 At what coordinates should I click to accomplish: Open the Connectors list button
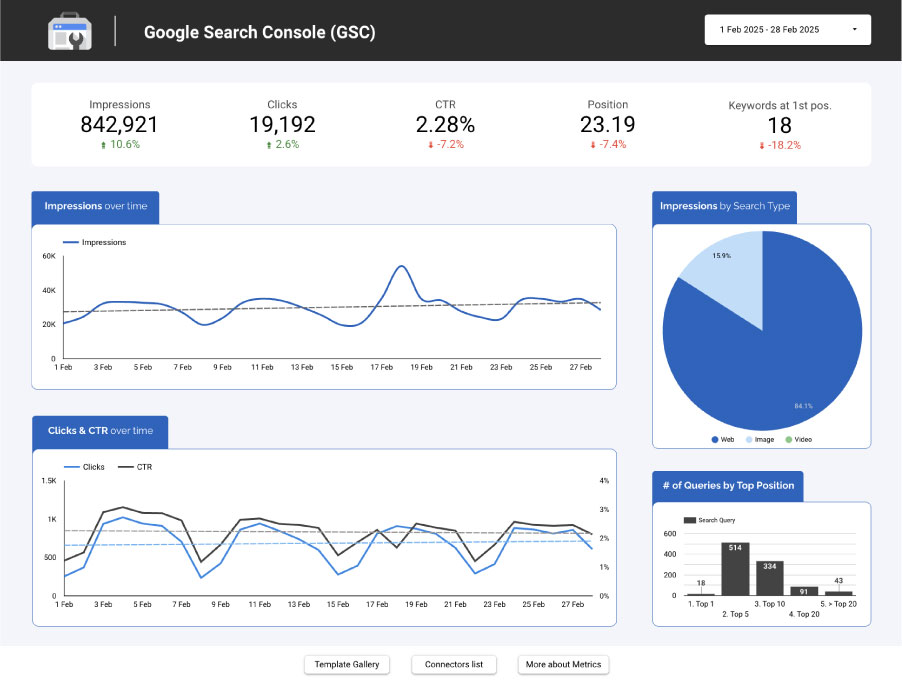[x=454, y=664]
